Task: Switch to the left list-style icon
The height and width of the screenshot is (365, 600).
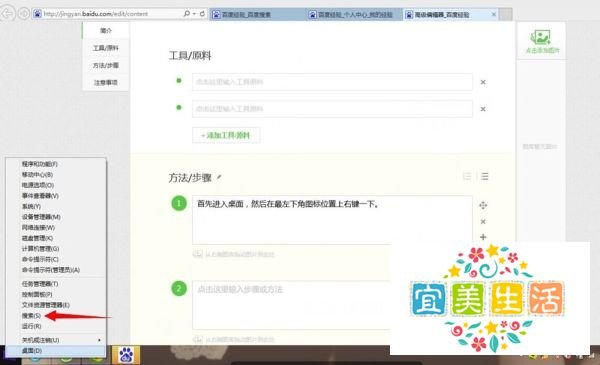Action: [x=467, y=176]
